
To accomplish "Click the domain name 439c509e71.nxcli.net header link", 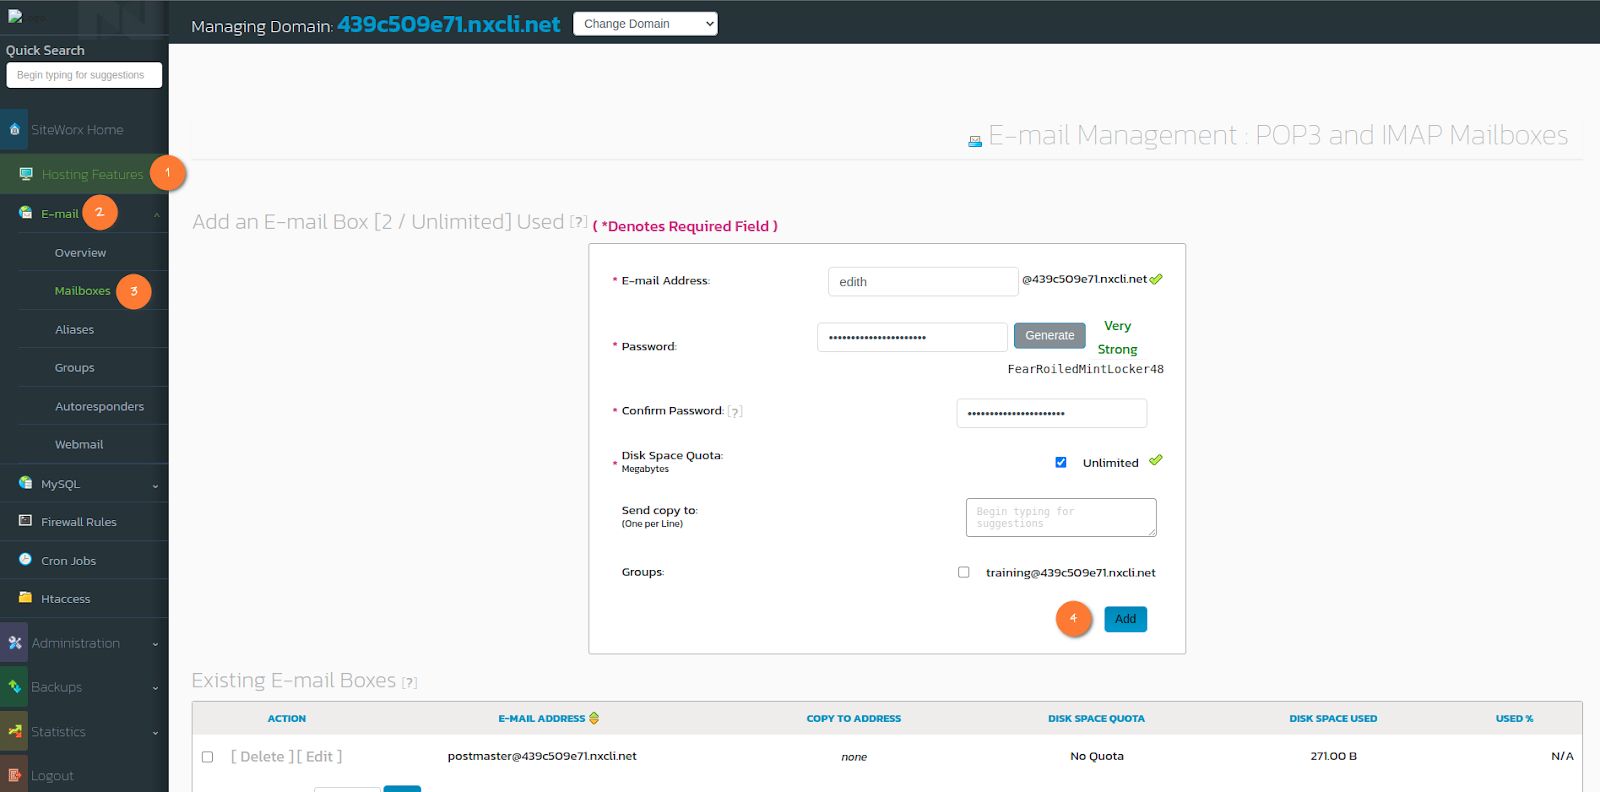I will point(448,24).
